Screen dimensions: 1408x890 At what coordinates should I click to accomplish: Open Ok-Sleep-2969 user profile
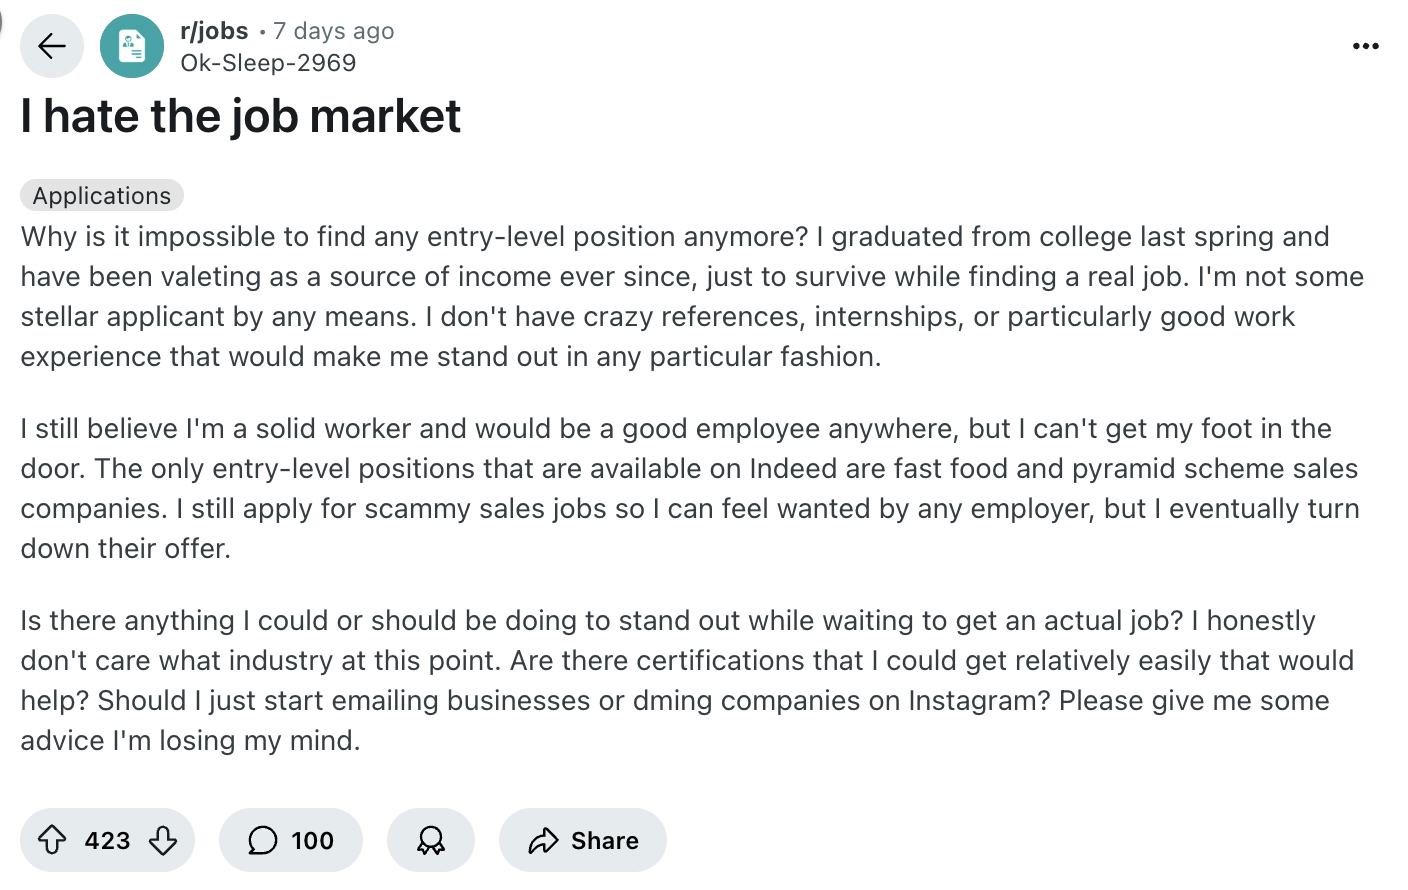point(268,63)
